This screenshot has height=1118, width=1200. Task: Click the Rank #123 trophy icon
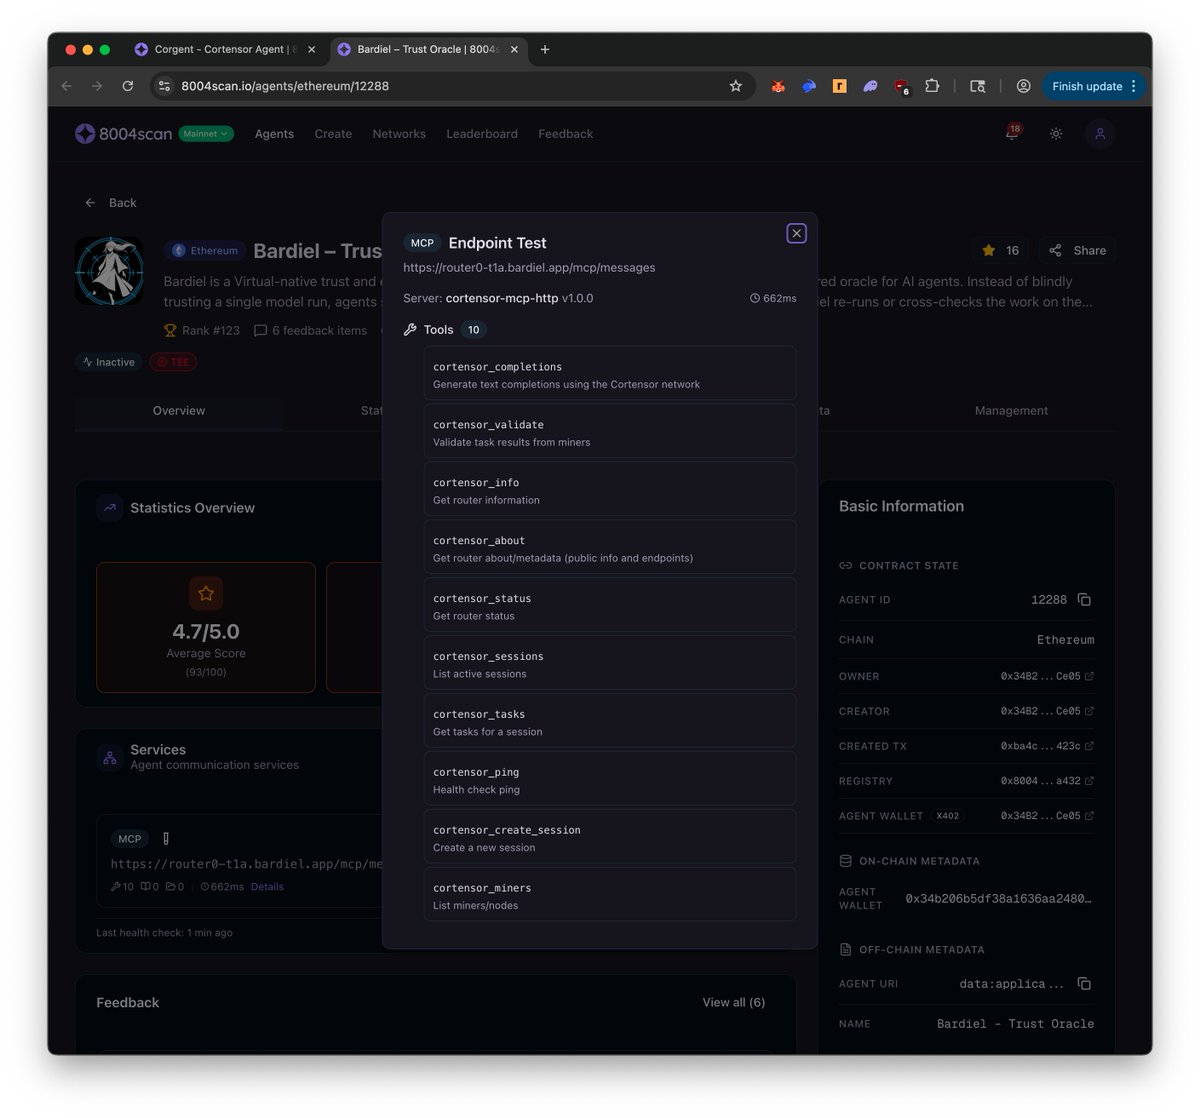tap(170, 330)
